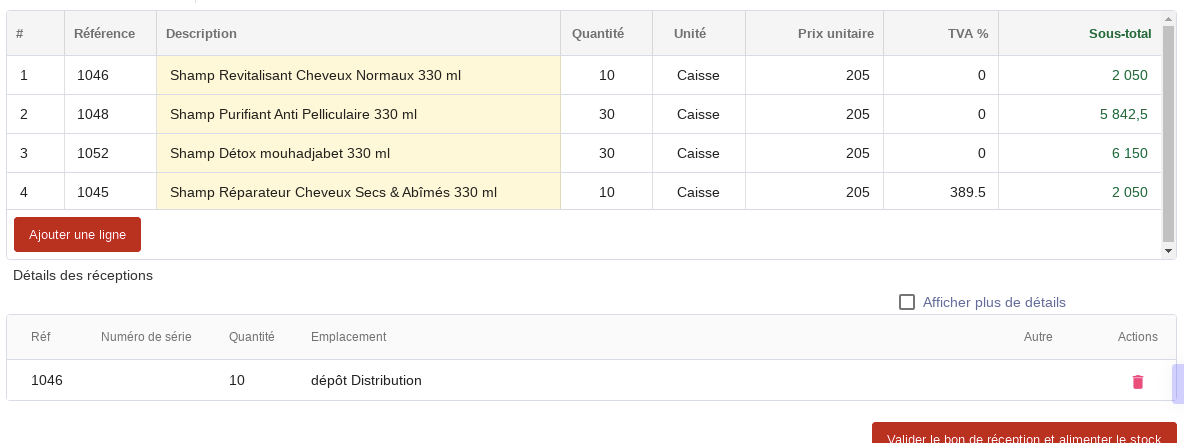Enable Afficher plus de détails checkbox
The width and height of the screenshot is (1184, 443).
click(x=906, y=302)
